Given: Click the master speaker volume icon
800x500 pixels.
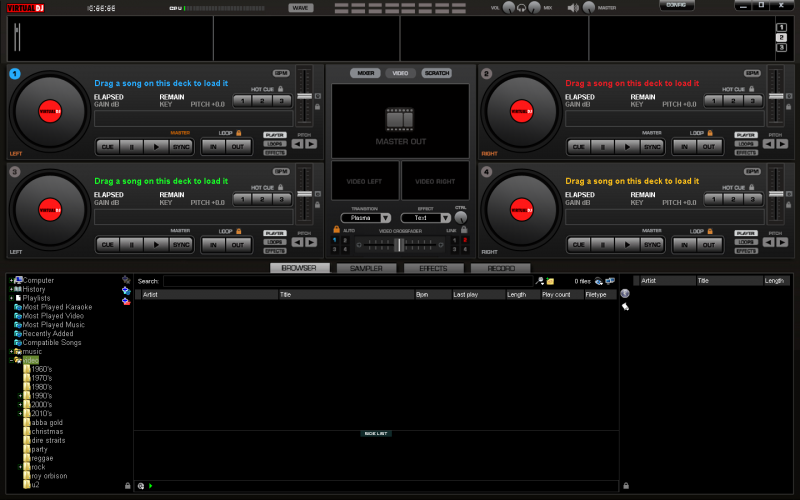Looking at the screenshot, I should coord(573,8).
